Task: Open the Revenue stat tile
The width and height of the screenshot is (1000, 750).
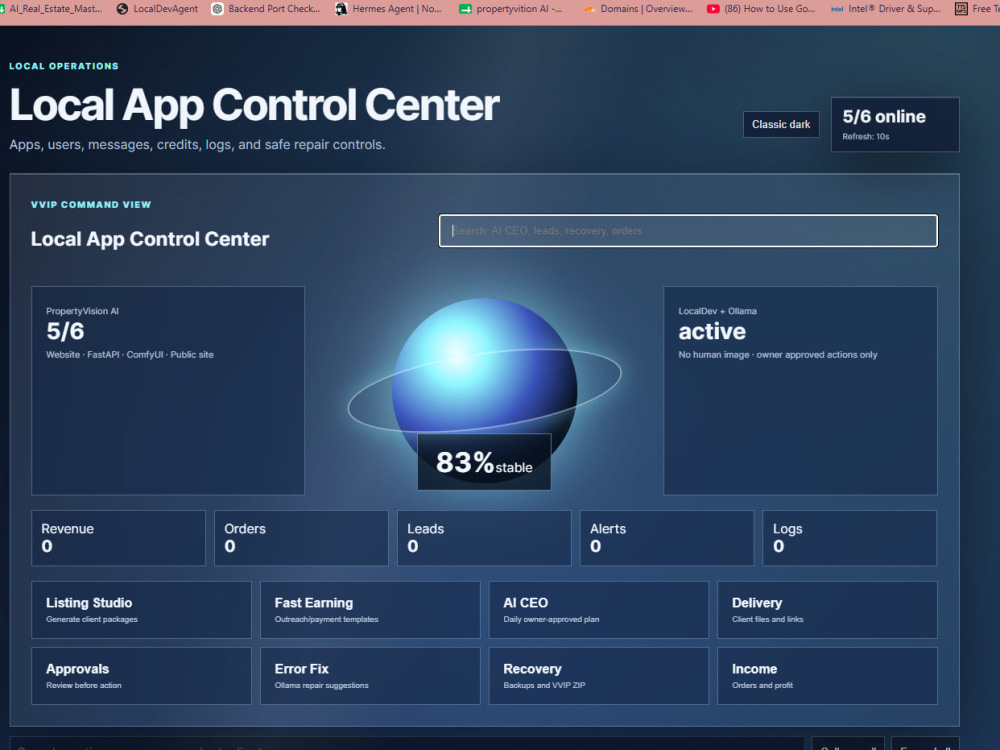Action: [x=119, y=538]
